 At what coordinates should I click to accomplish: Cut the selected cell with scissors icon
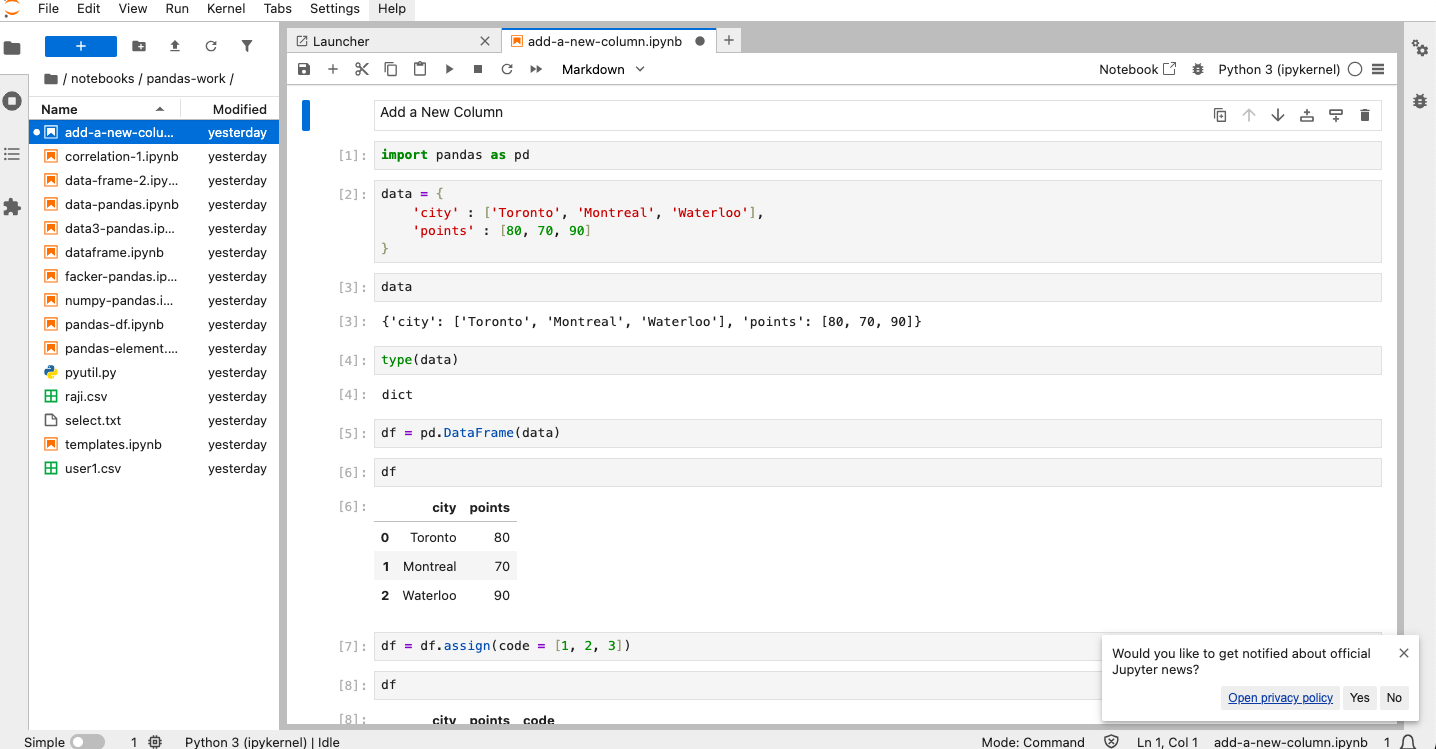(362, 69)
